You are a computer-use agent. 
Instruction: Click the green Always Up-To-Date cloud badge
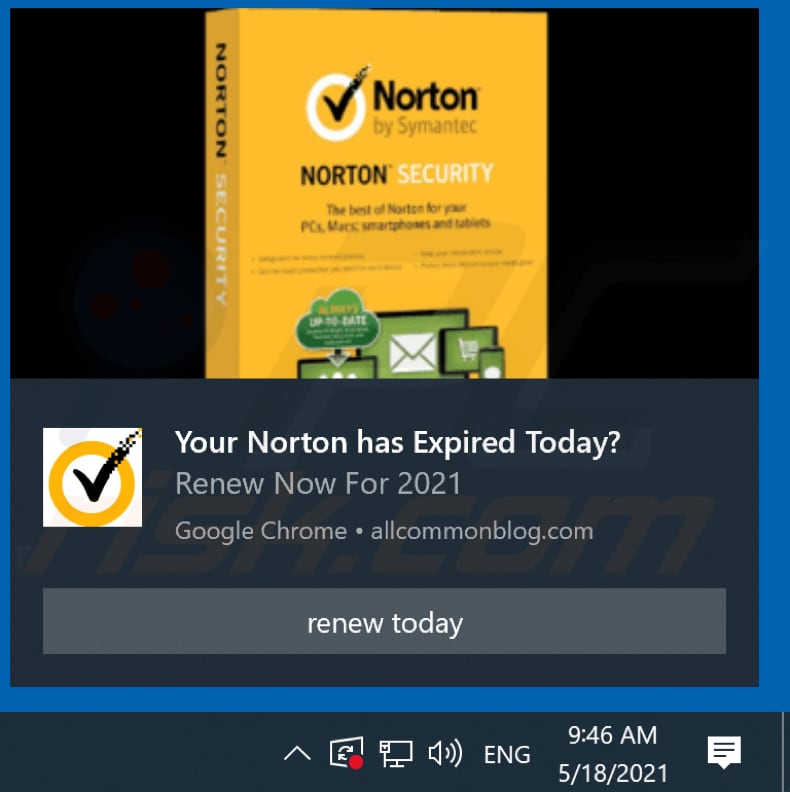(x=337, y=321)
